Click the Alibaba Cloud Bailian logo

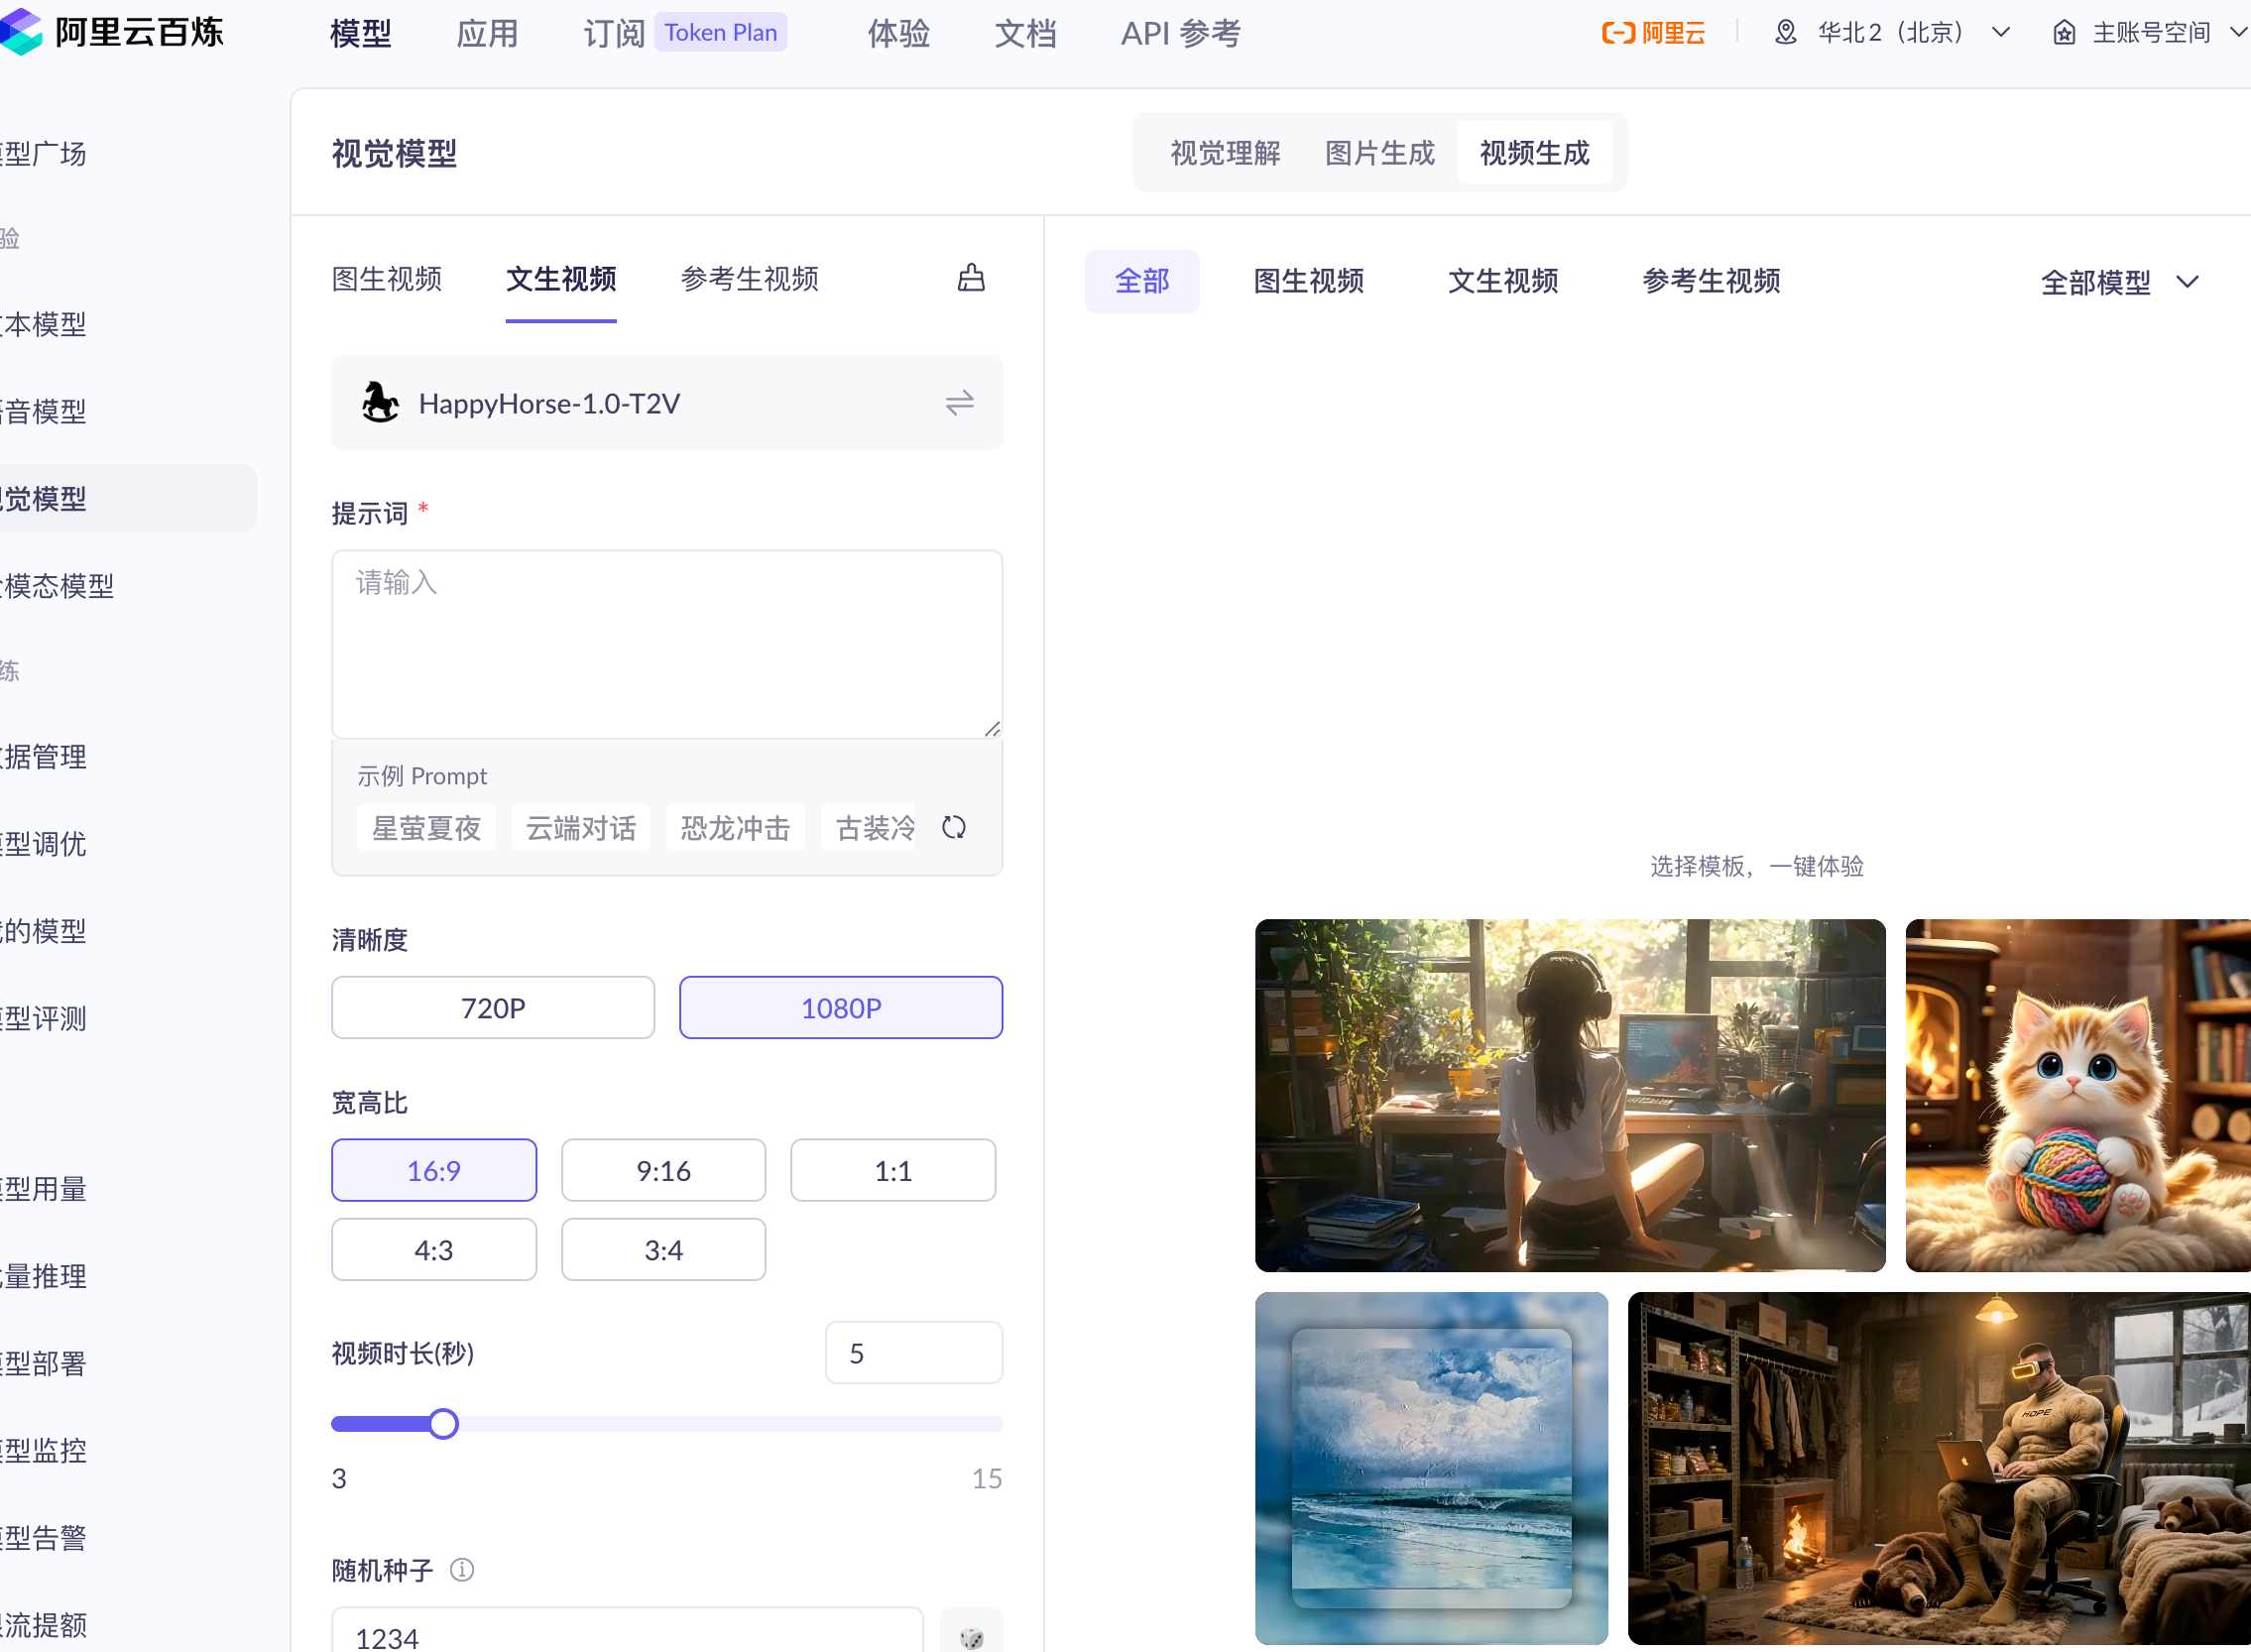[112, 32]
